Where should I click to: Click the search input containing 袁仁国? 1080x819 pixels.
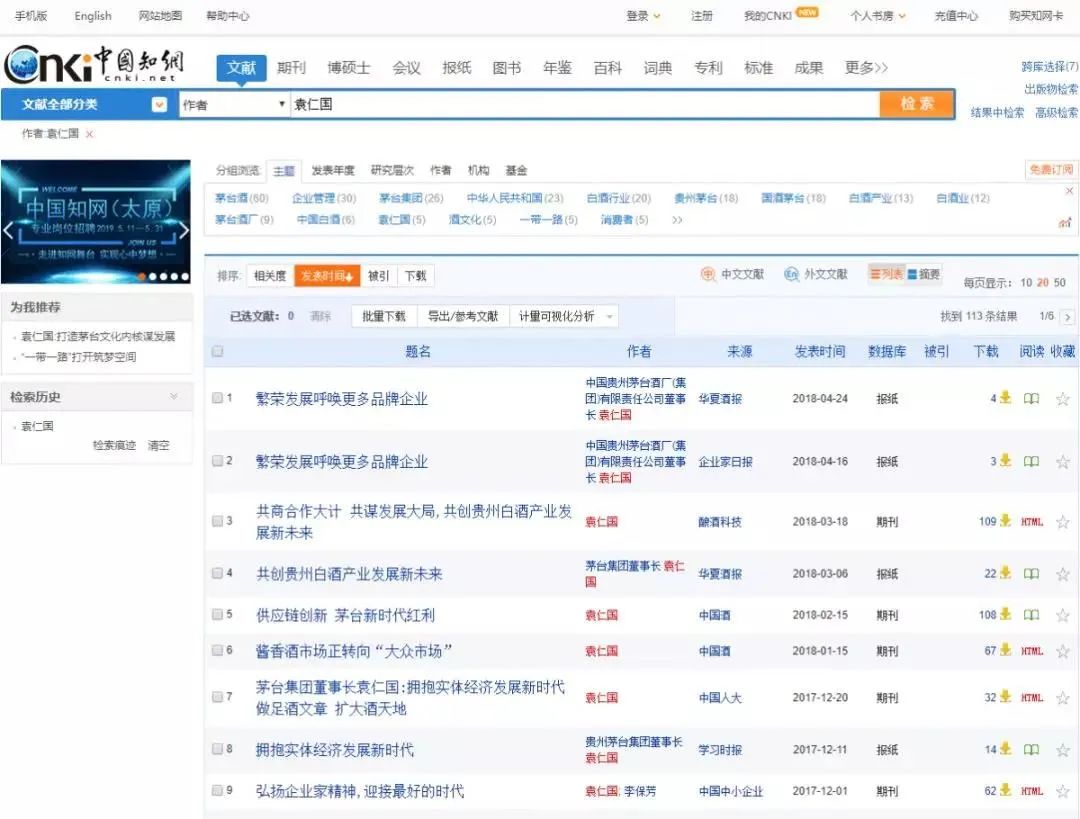(584, 105)
